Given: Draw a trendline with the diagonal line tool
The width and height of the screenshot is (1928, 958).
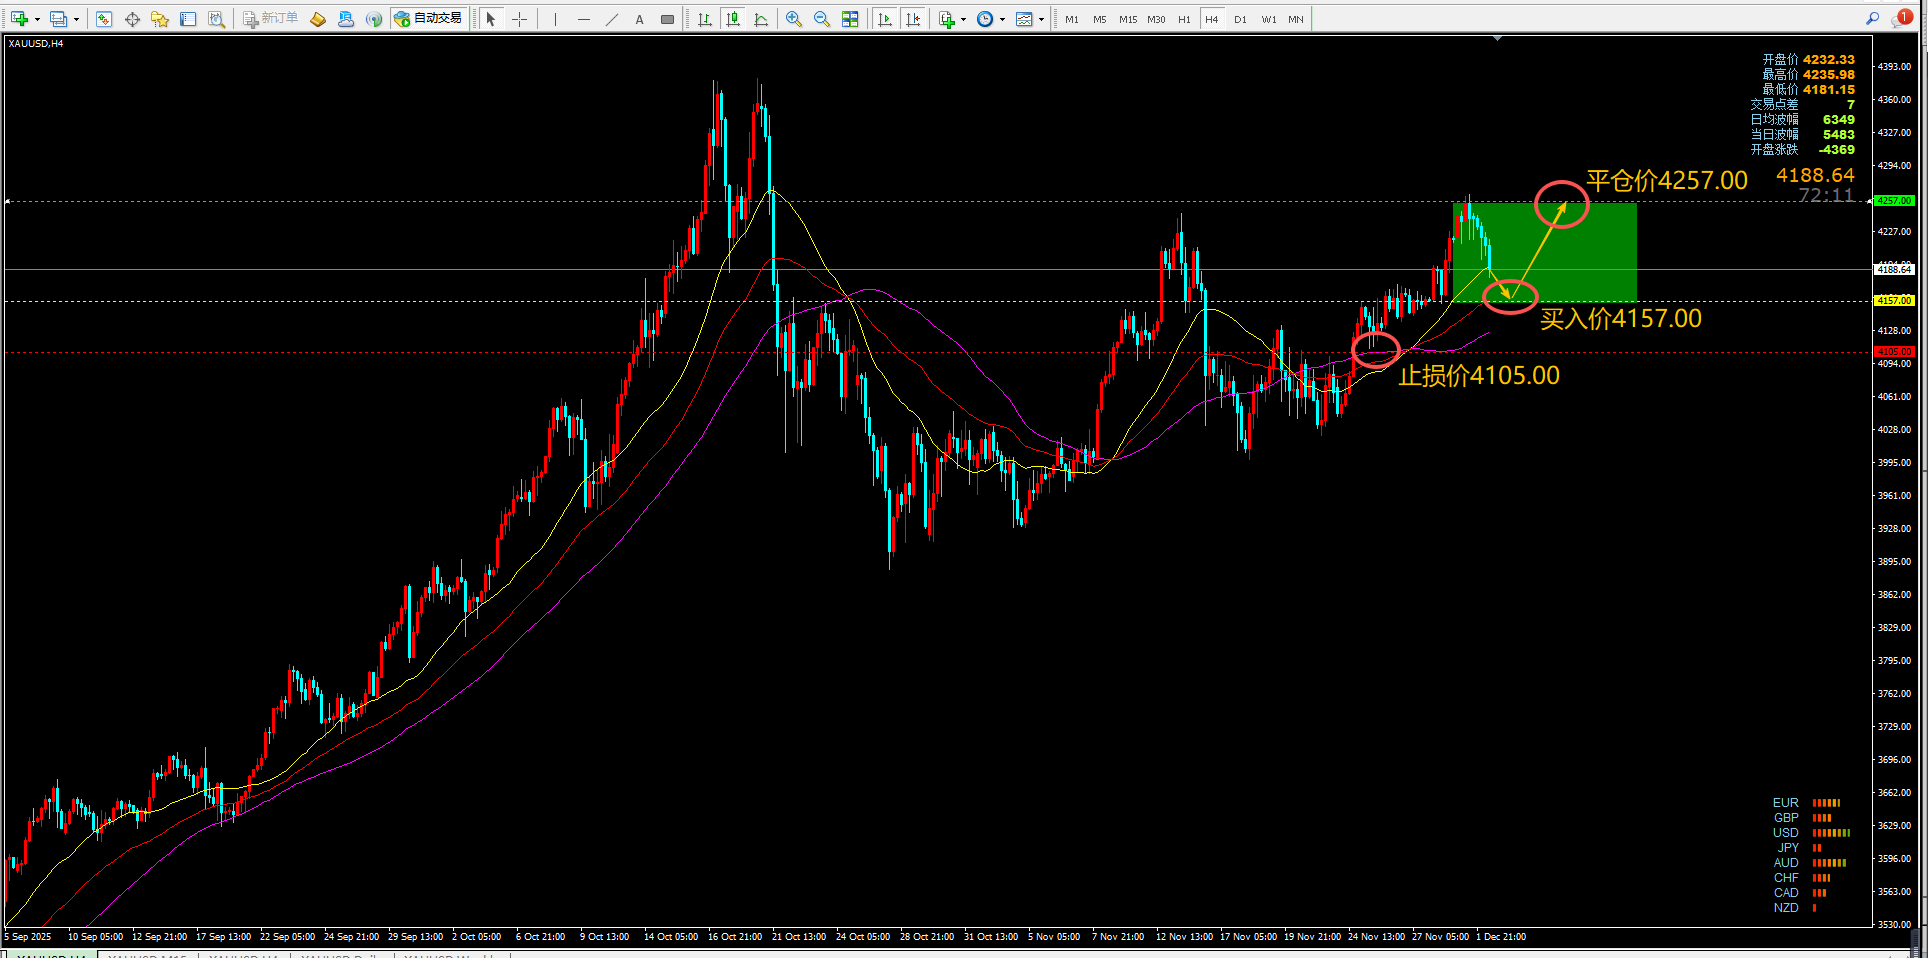Looking at the screenshot, I should [x=612, y=19].
